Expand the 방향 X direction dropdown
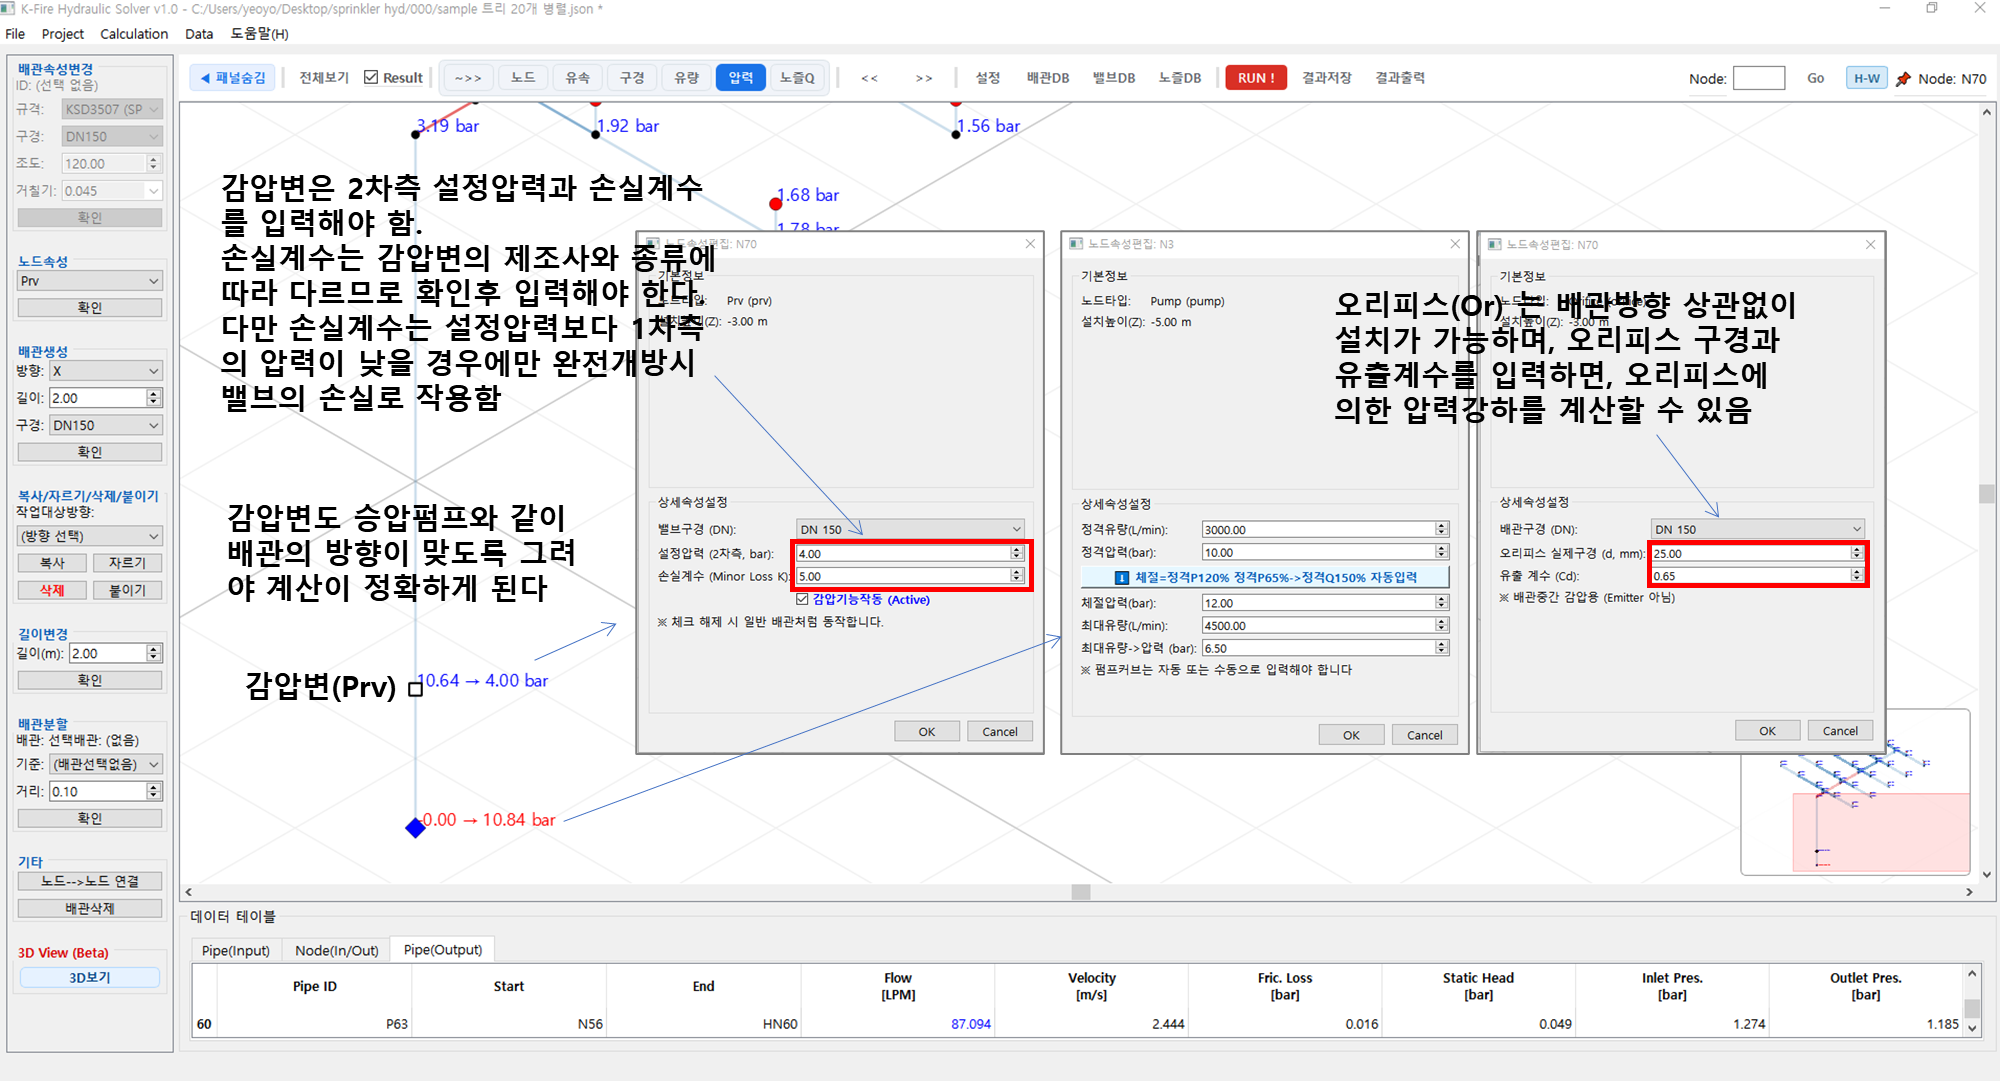Image resolution: width=2000 pixels, height=1081 pixels. coord(105,371)
